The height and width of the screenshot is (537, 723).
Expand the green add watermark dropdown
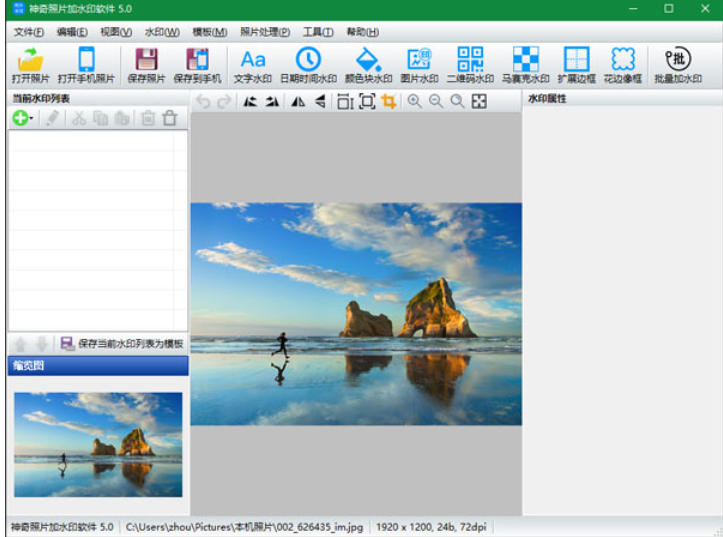(32, 119)
